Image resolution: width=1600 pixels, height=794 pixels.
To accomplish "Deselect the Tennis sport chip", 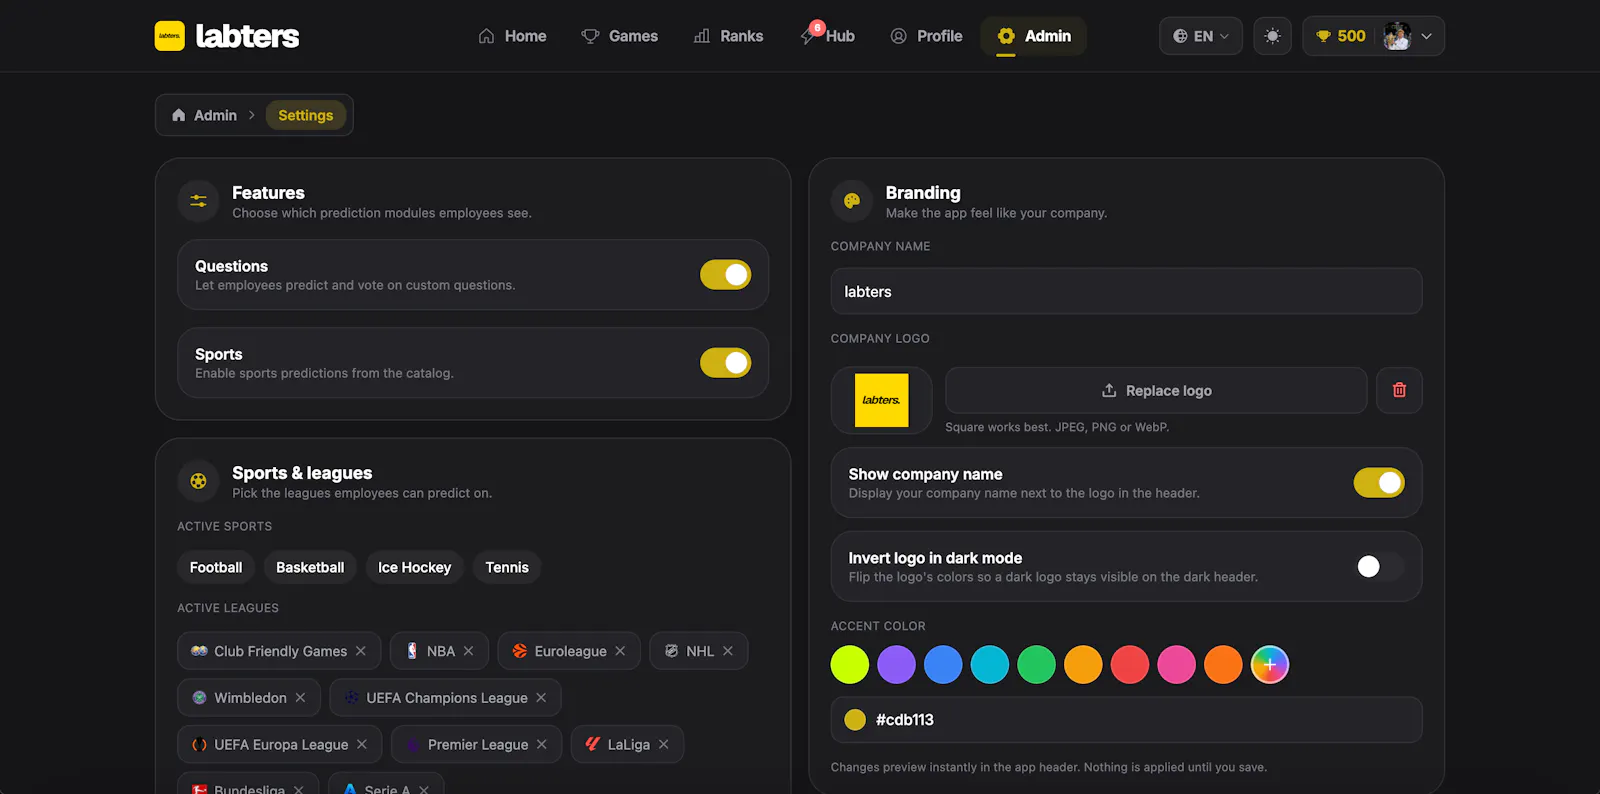I will tap(507, 567).
